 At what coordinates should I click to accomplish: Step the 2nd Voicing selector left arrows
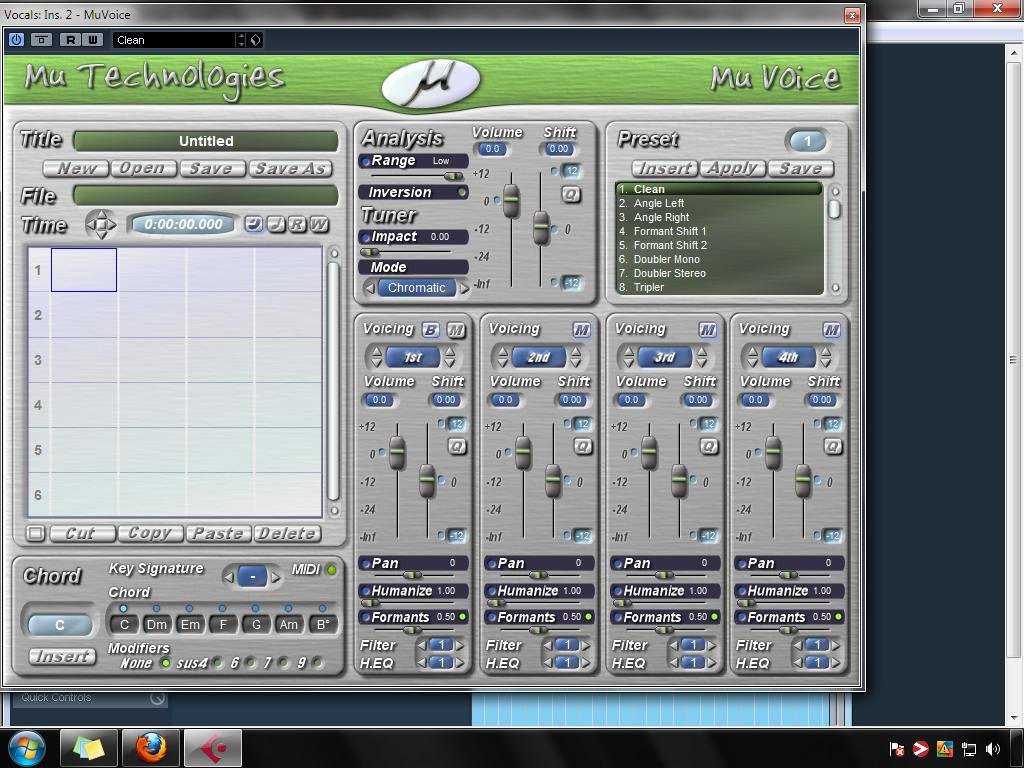tap(502, 357)
